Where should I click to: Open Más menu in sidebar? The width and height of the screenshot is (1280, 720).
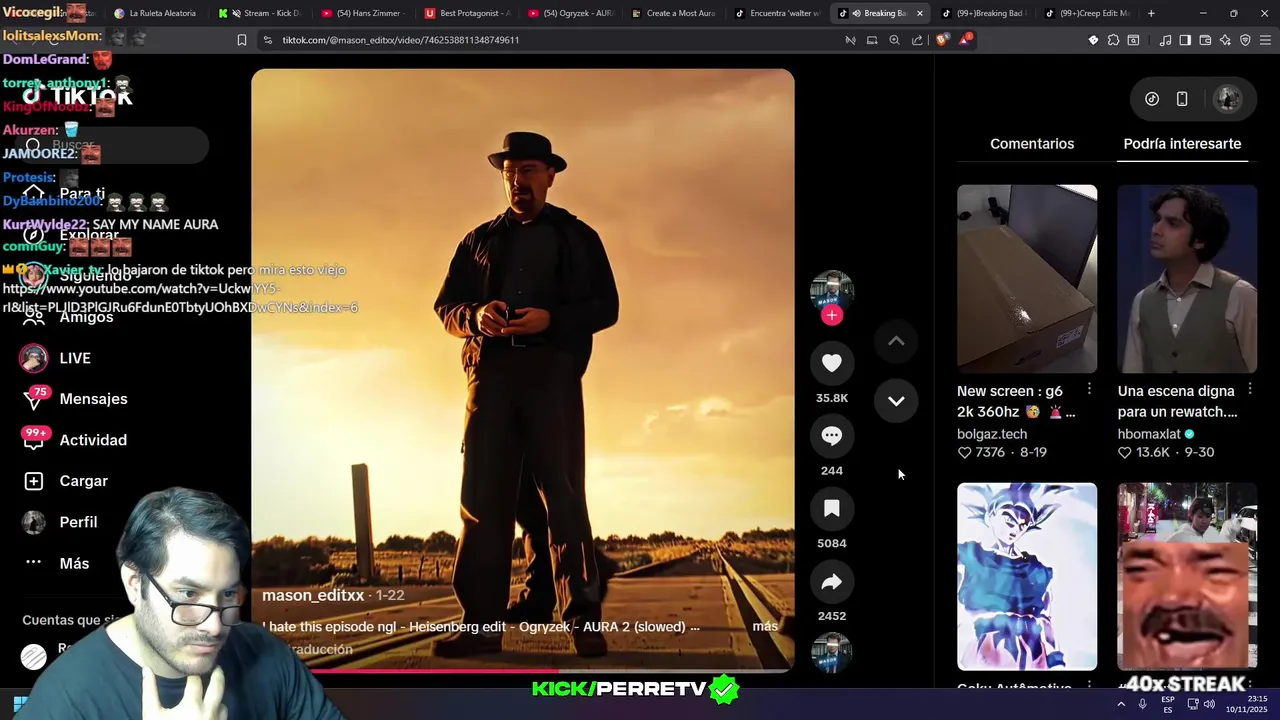74,563
